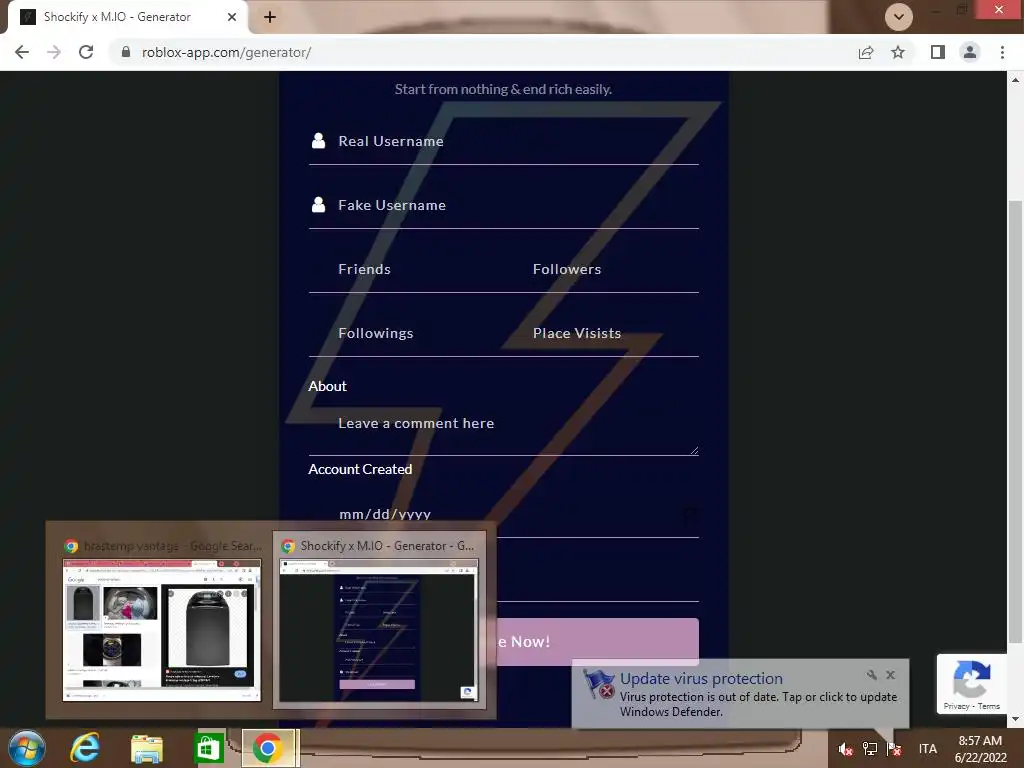Close the Shockify x M.IO tab
Viewport: 1024px width, 768px height.
click(232, 17)
